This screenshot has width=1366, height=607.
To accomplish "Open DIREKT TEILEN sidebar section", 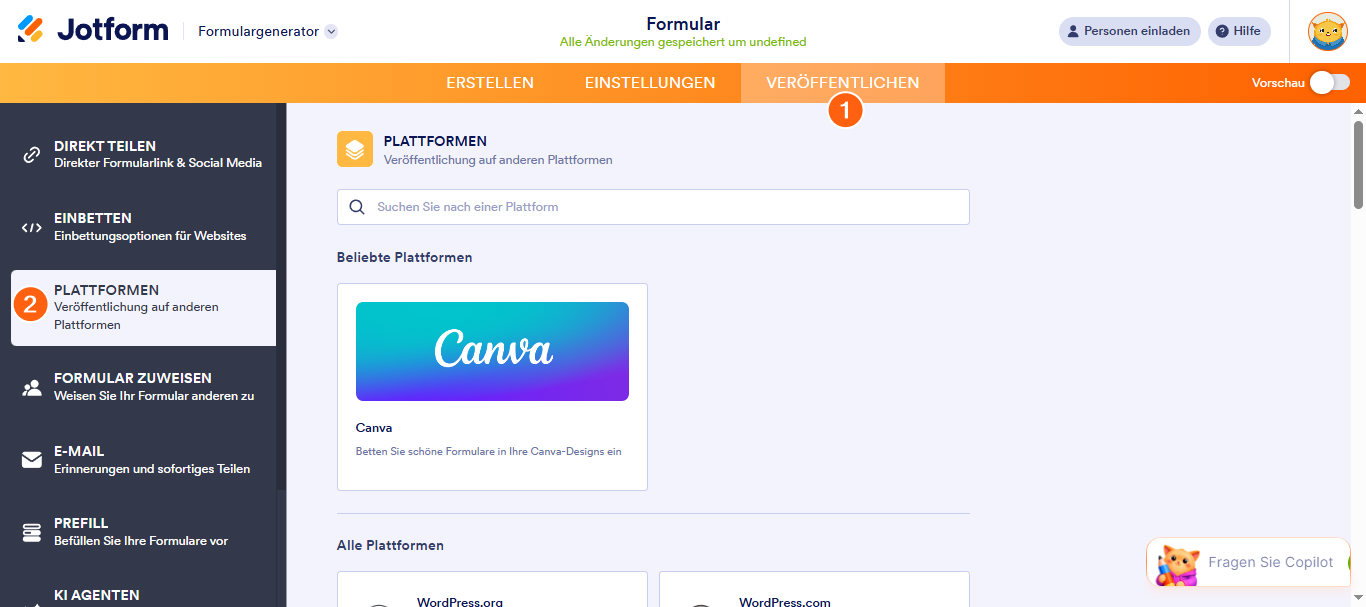I will (143, 154).
